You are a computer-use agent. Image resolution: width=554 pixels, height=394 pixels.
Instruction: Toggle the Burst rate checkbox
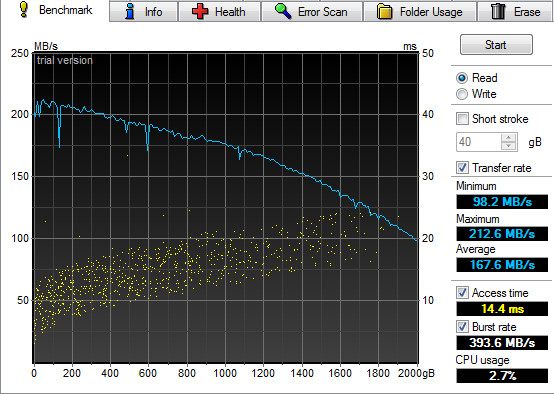tap(462, 327)
